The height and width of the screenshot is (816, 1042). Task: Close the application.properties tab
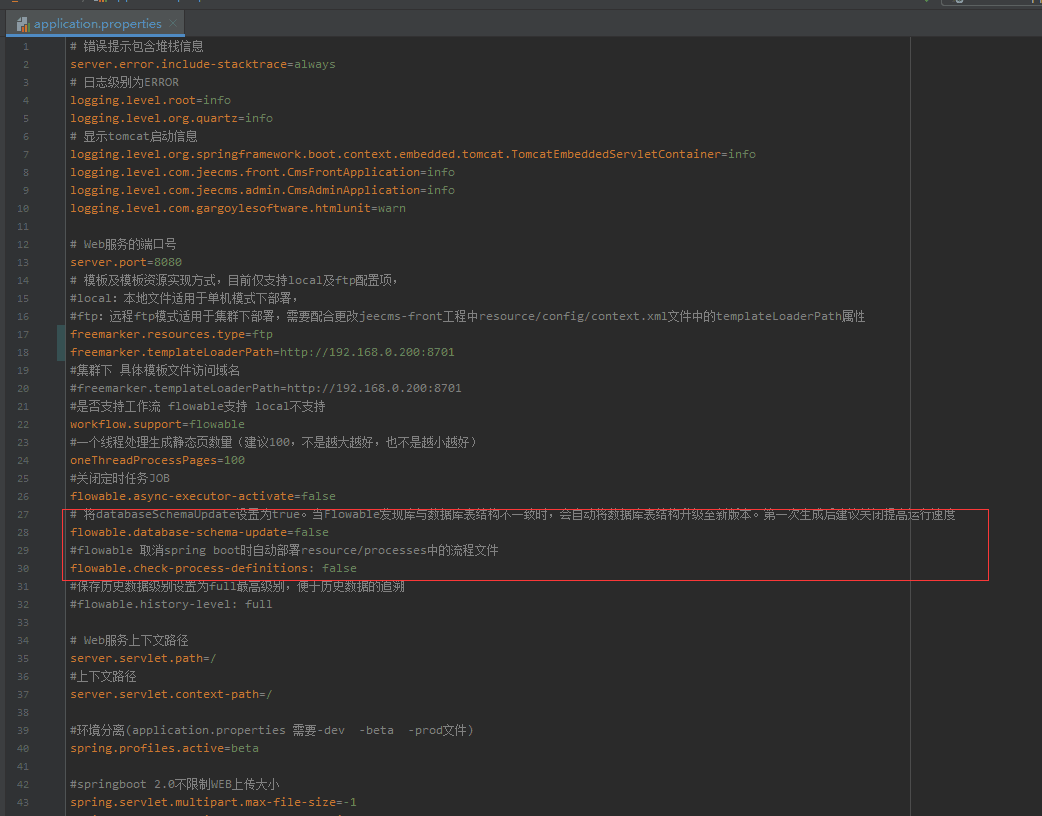[173, 23]
